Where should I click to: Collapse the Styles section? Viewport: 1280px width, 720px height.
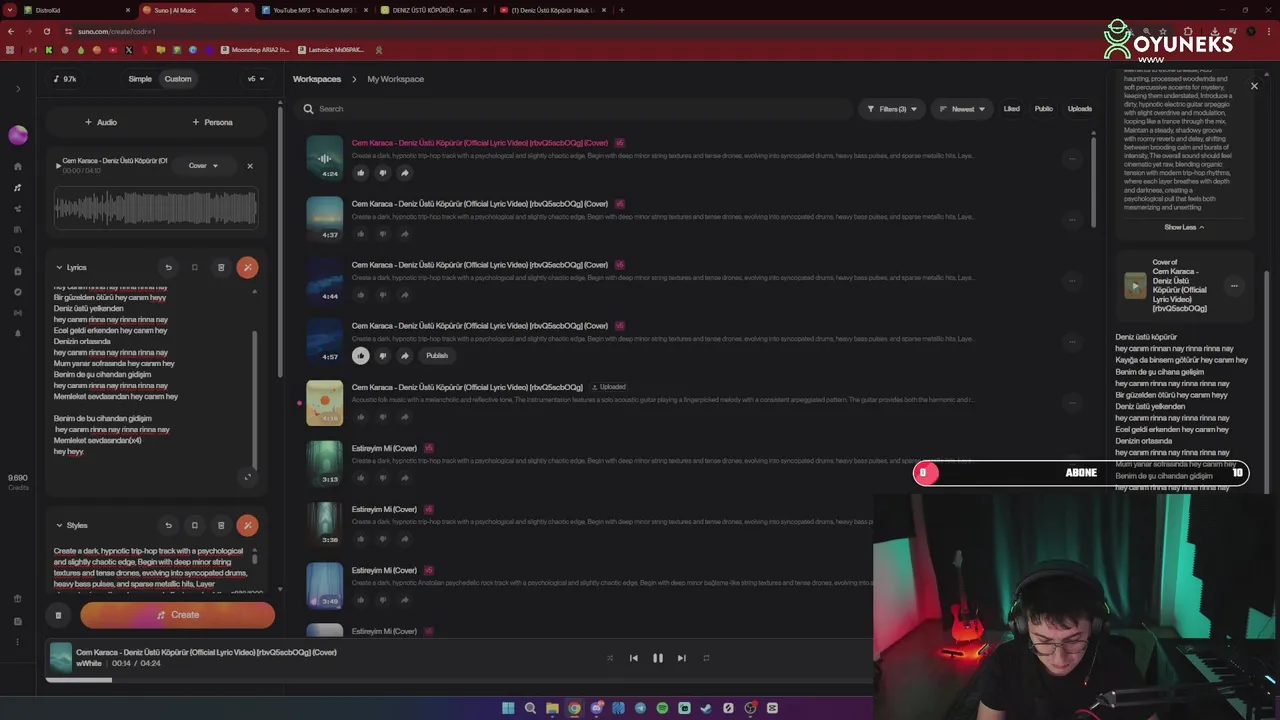[x=59, y=525]
